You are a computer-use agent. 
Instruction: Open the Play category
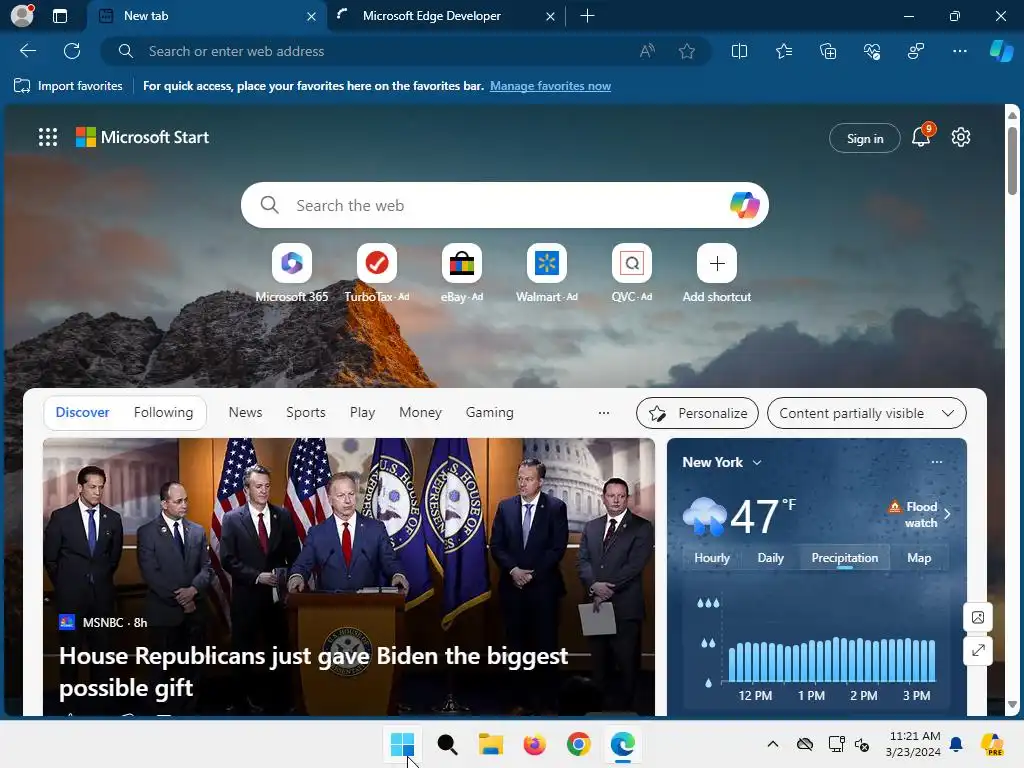pos(362,413)
